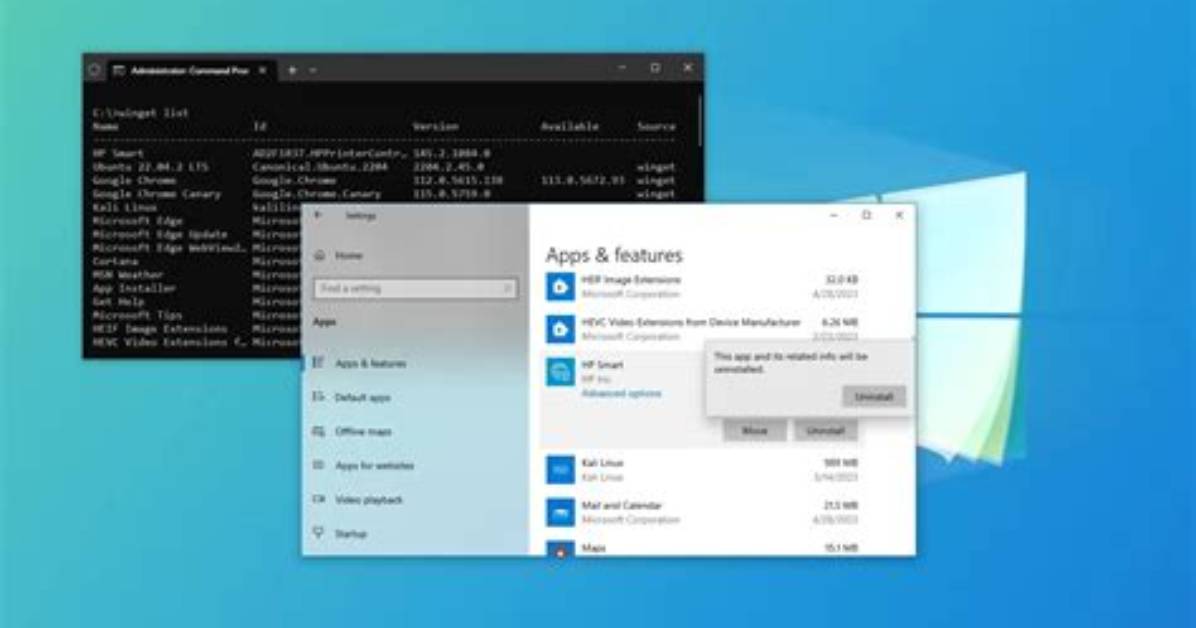Click the HEIF Image Extensions app icon

560,286
